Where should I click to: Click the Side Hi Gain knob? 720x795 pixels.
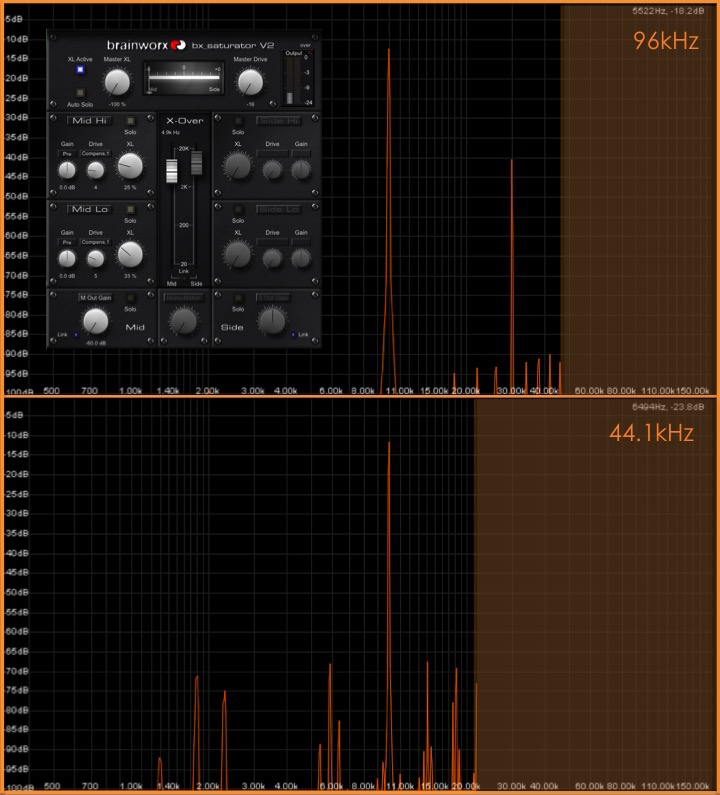click(301, 170)
